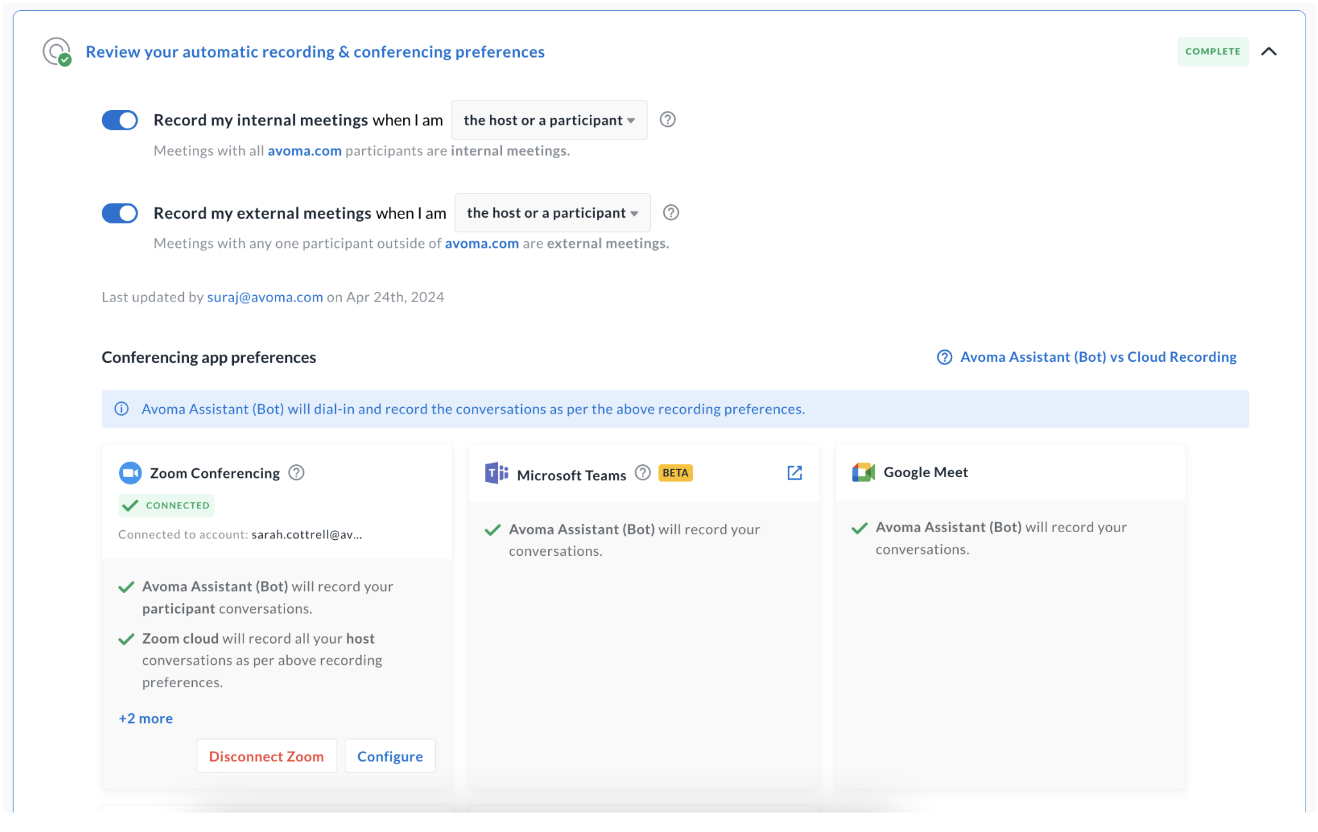Click the BETA badge on Microsoft Teams
The image size is (1318, 832).
click(676, 473)
